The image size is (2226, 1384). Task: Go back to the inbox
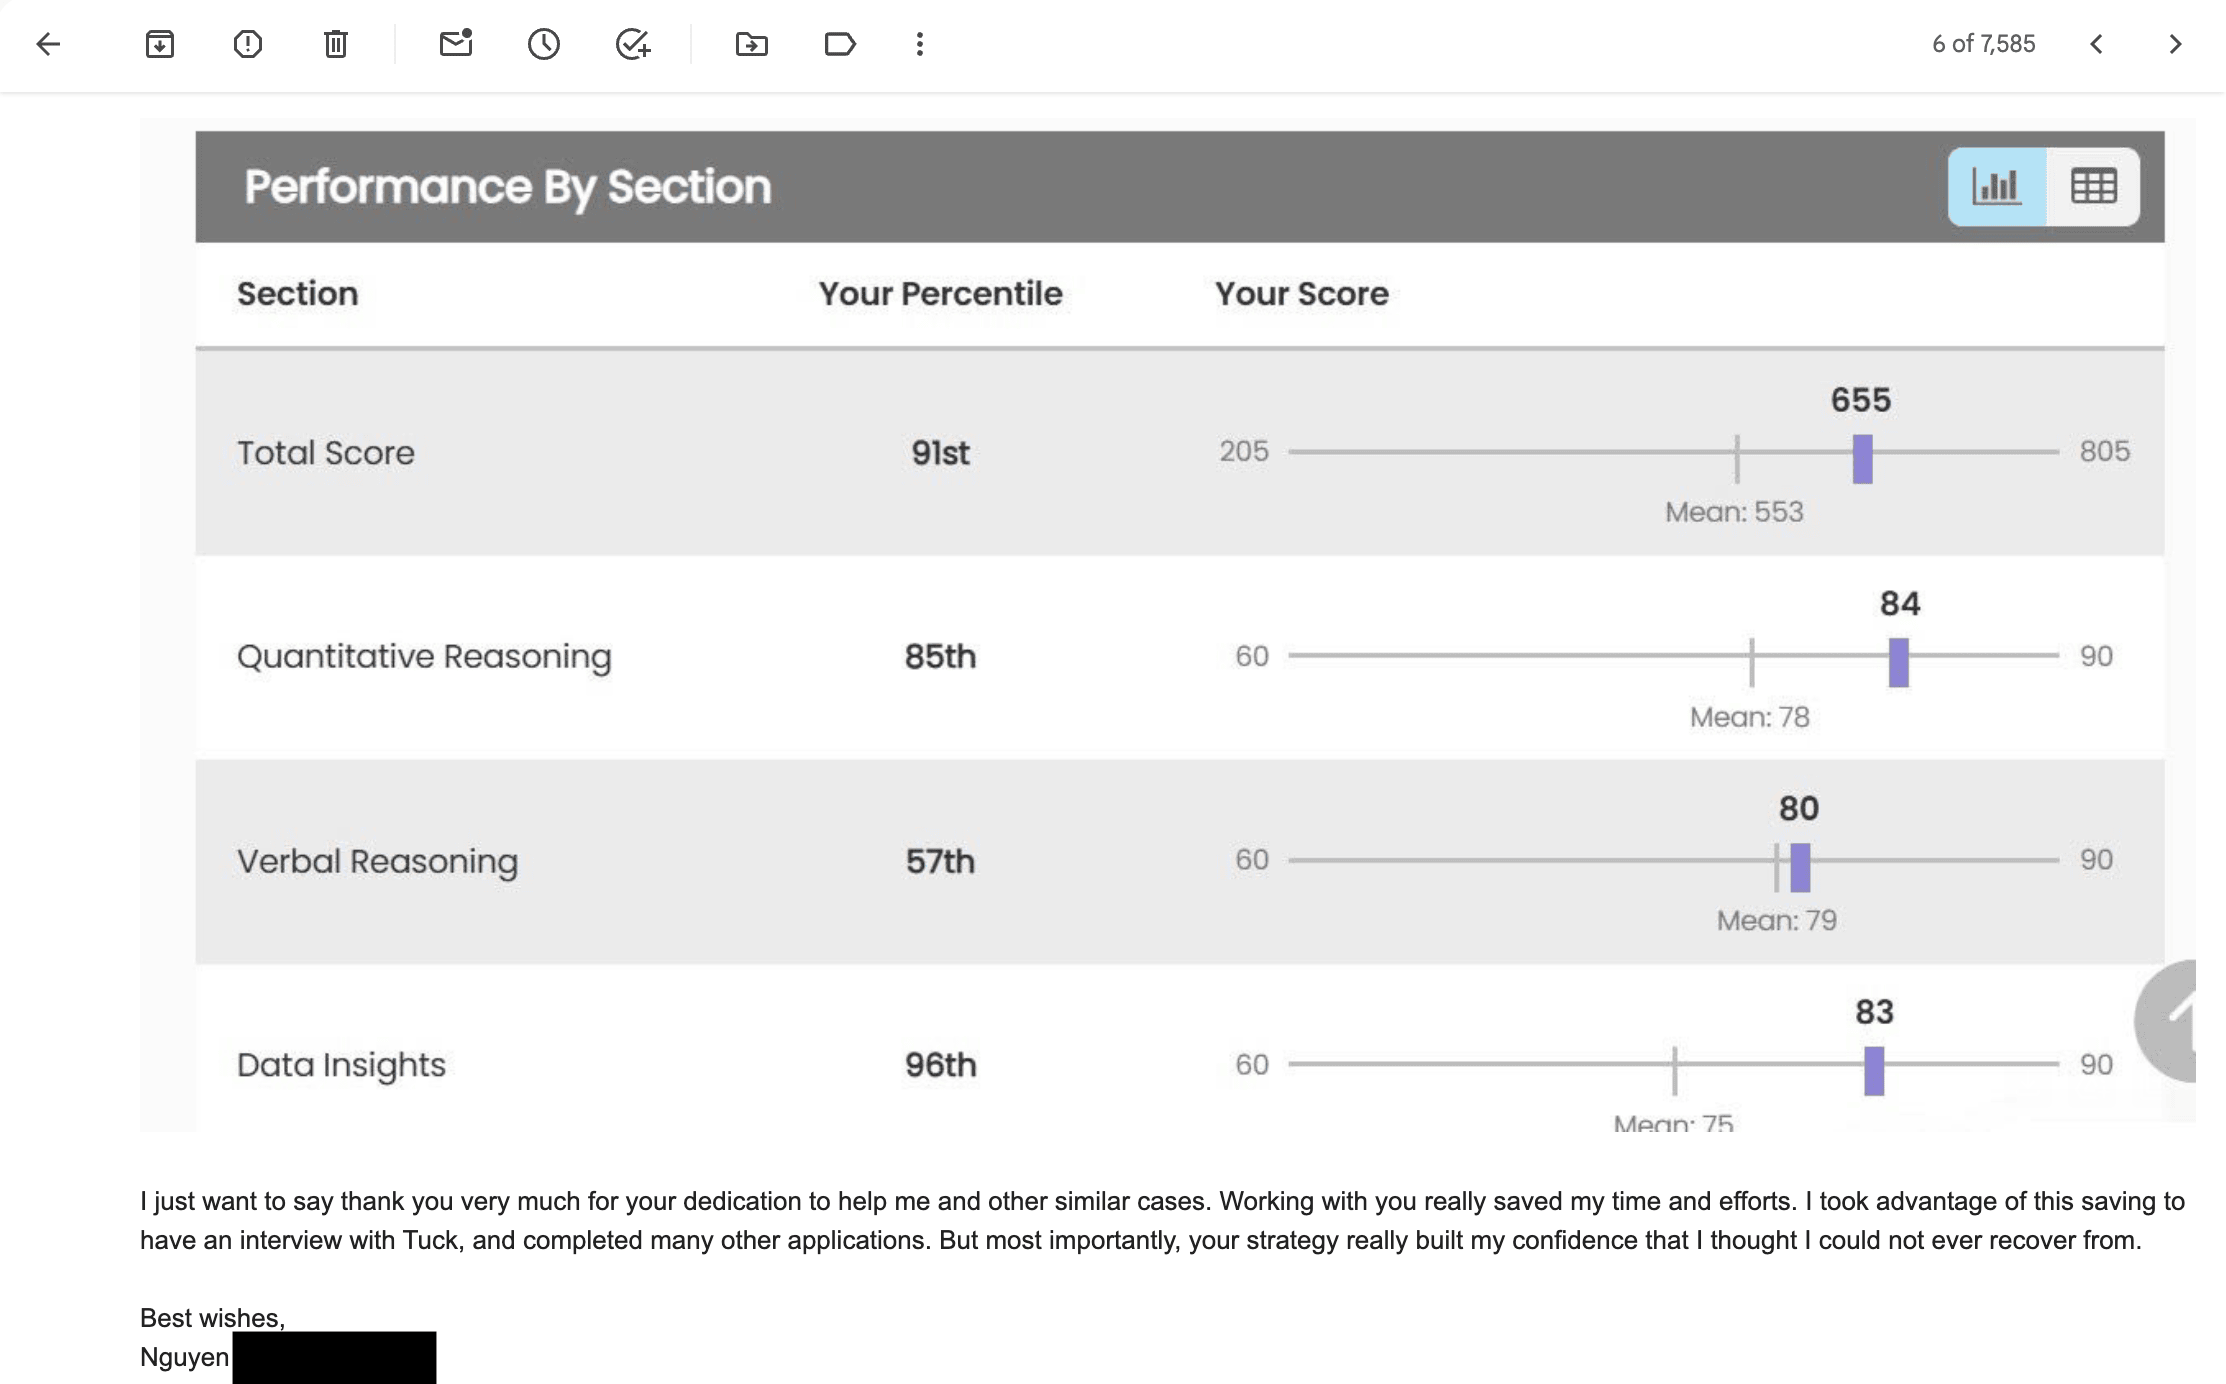pos(48,44)
